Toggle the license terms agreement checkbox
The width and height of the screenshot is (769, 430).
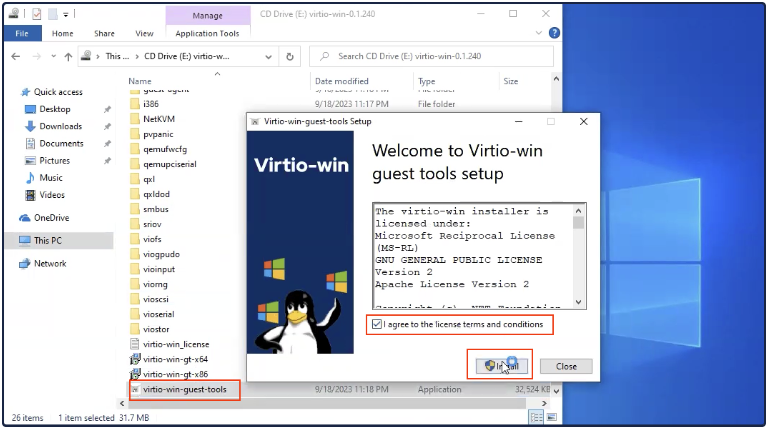click(377, 325)
